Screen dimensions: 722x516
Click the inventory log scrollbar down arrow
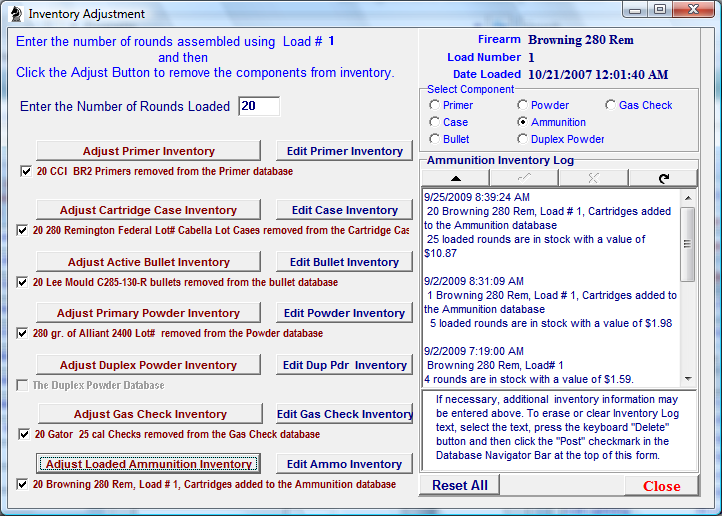click(x=688, y=379)
